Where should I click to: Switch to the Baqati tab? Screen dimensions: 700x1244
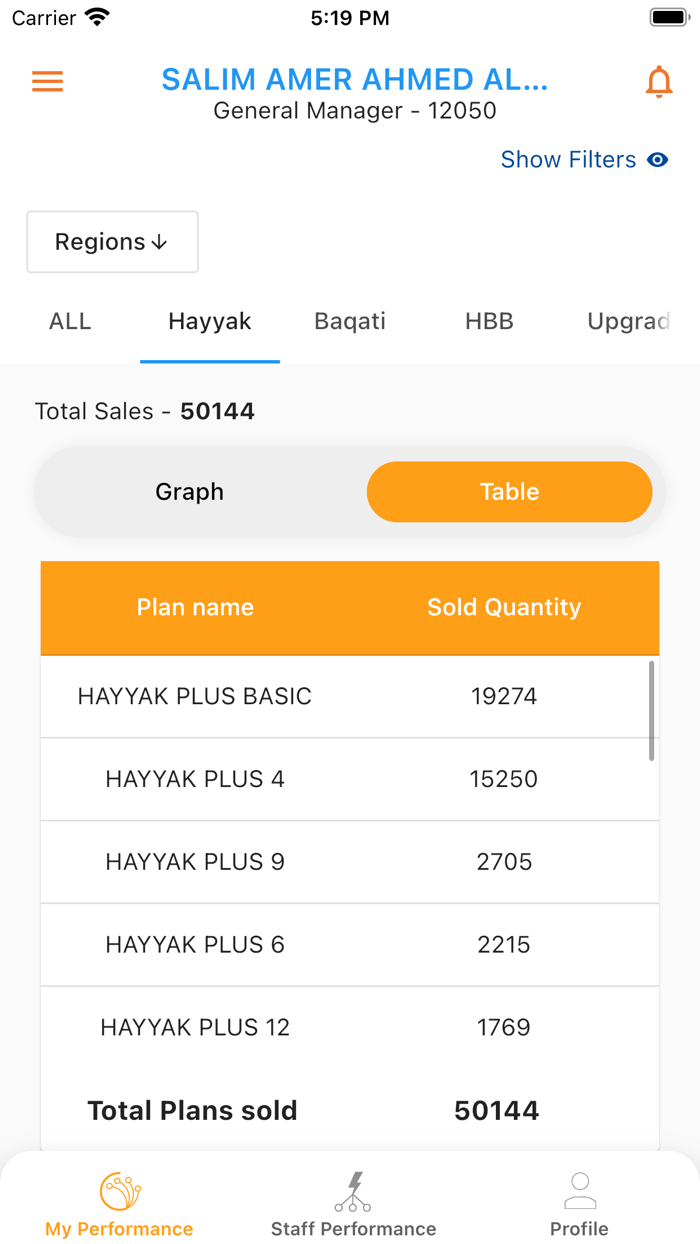[349, 321]
